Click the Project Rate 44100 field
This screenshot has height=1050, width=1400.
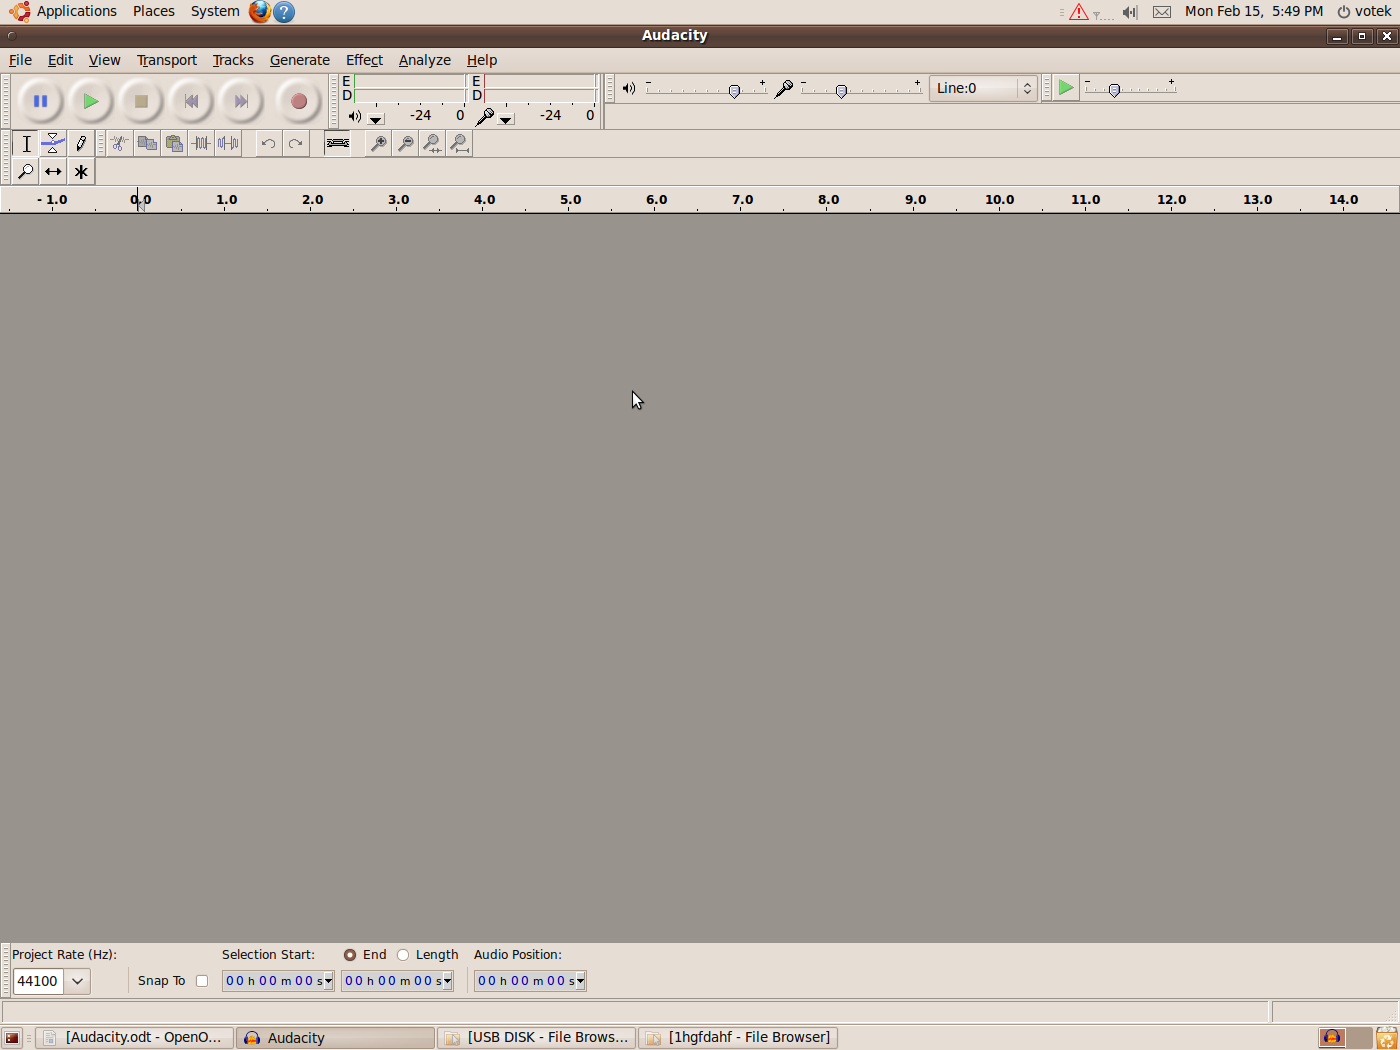(x=39, y=981)
